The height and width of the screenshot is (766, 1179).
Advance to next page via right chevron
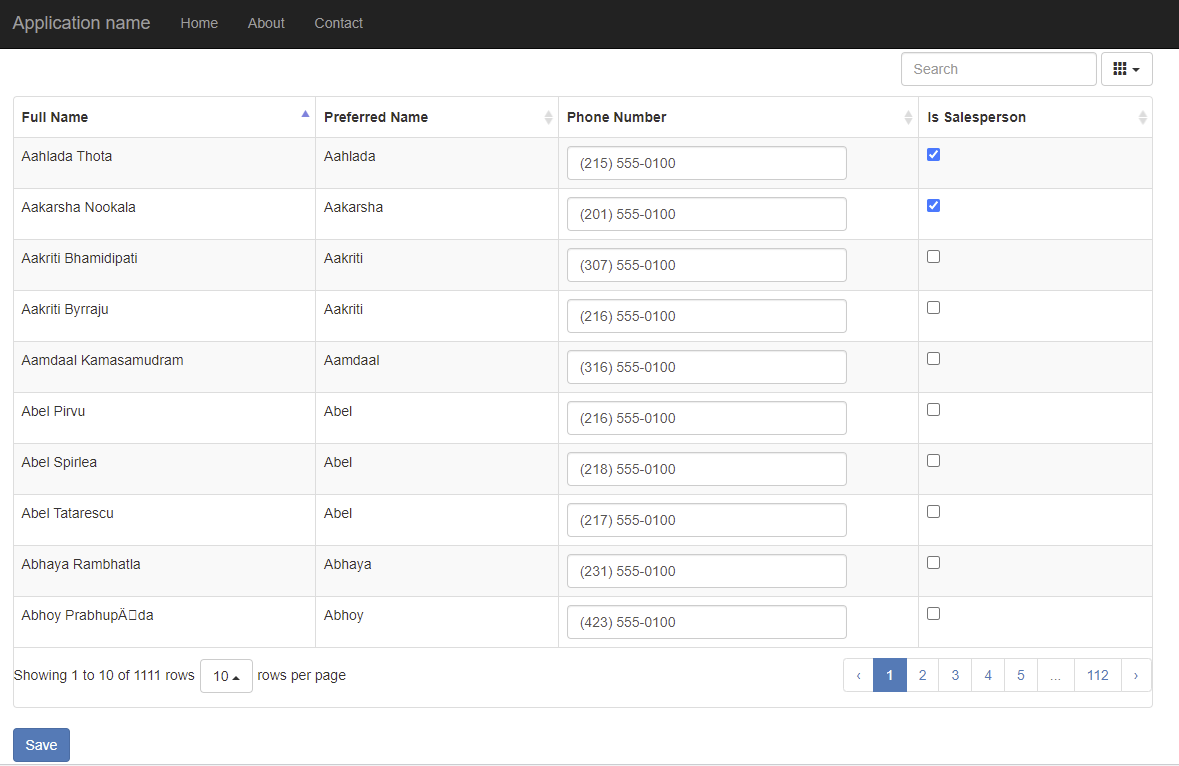(1136, 675)
